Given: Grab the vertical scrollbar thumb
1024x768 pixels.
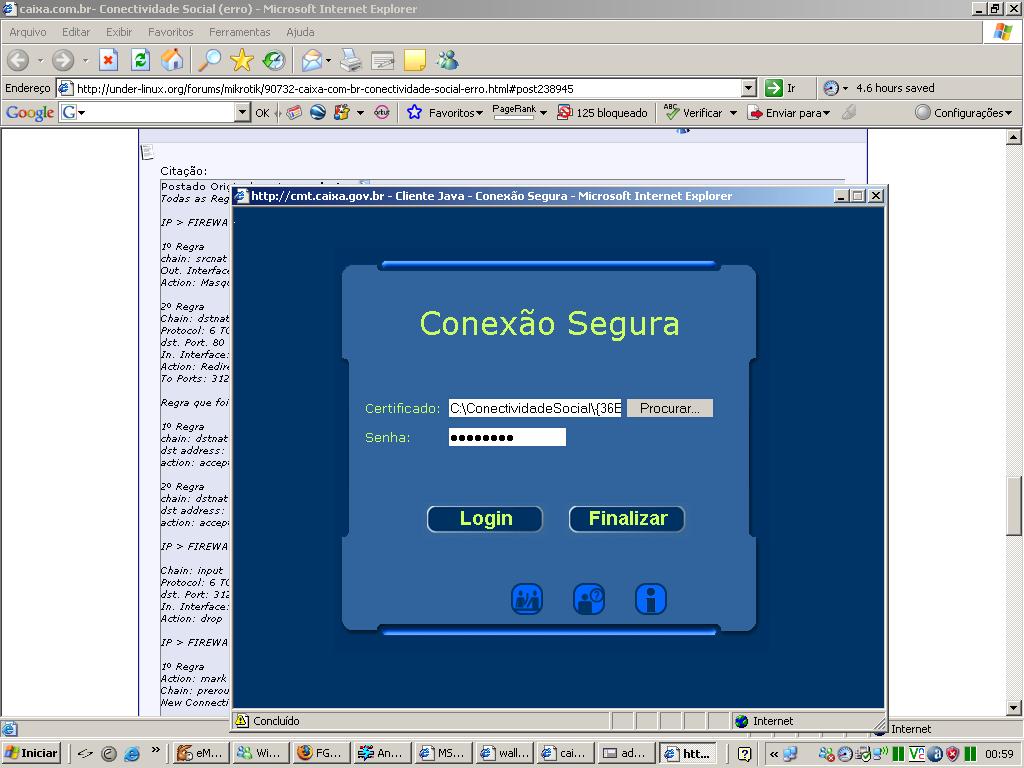Looking at the screenshot, I should pyautogui.click(x=1014, y=506).
